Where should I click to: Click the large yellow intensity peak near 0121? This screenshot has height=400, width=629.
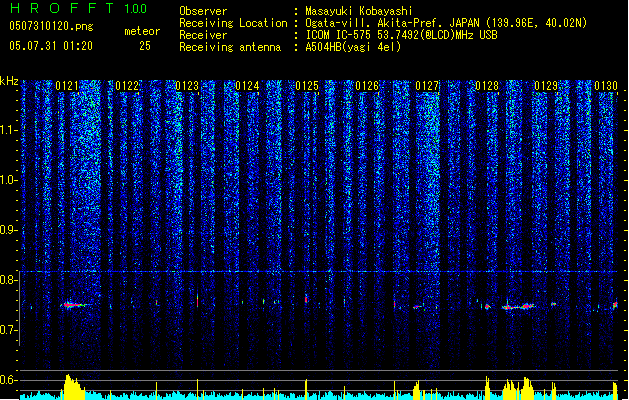(x=73, y=387)
